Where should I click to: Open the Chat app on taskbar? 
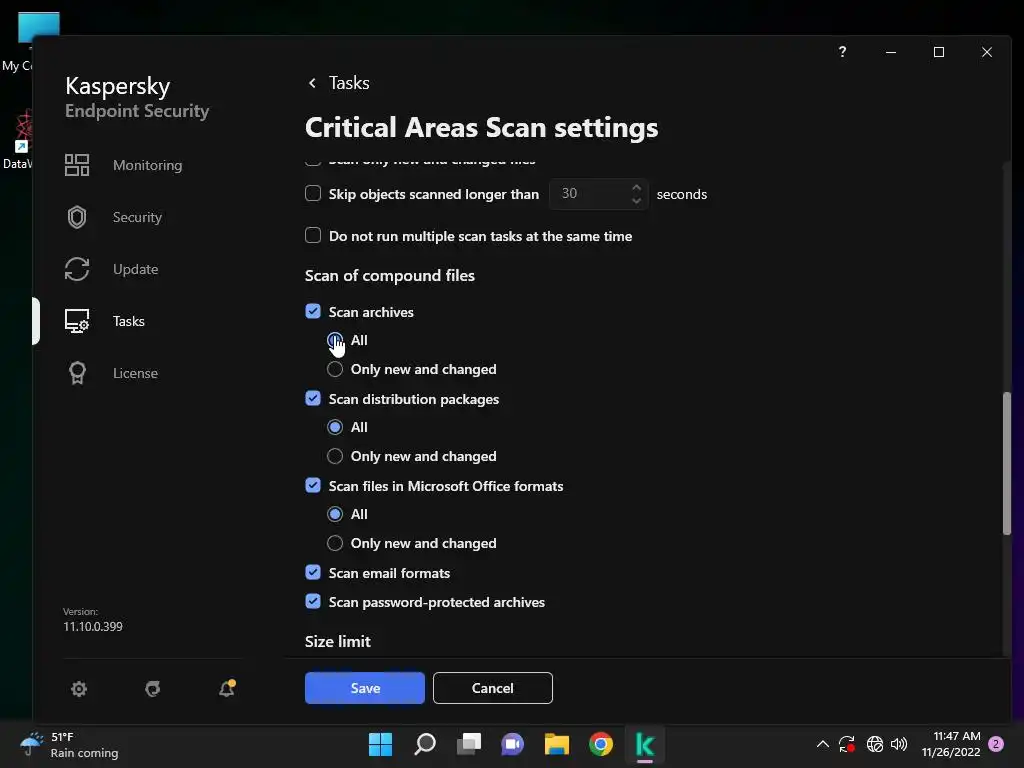click(x=513, y=744)
